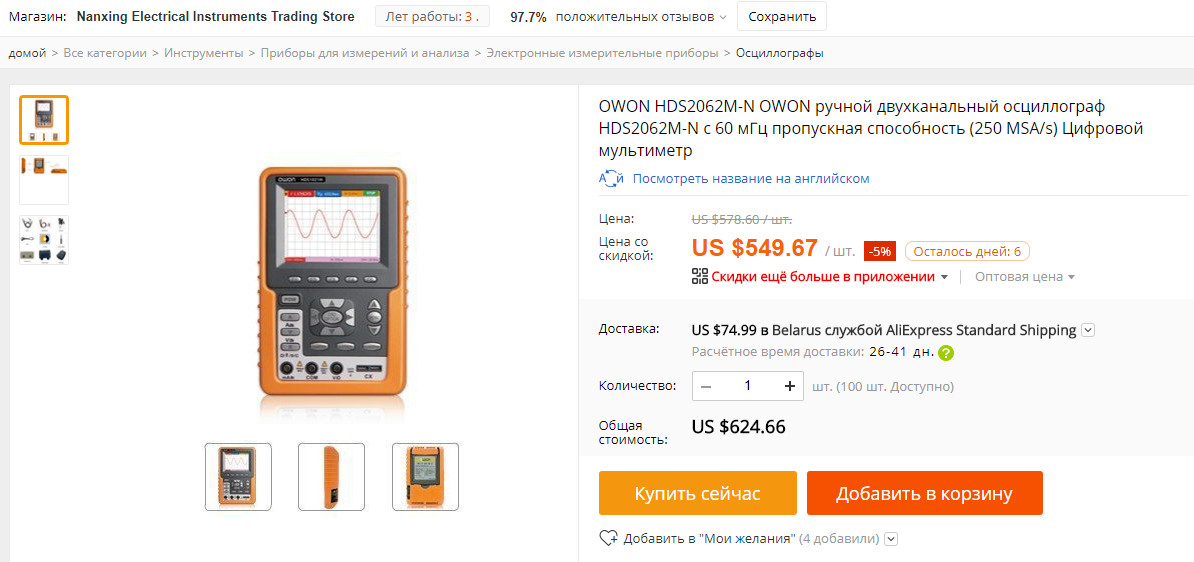The height and width of the screenshot is (562, 1194).
Task: Click the heart icon to add to wishlist
Action: tap(608, 538)
